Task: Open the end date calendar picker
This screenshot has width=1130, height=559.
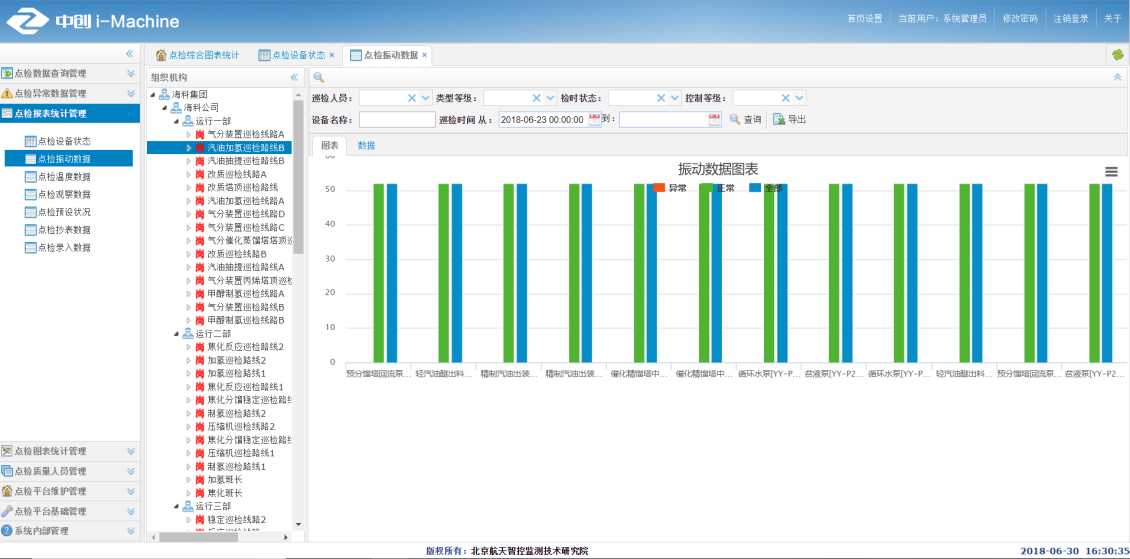Action: coord(714,120)
